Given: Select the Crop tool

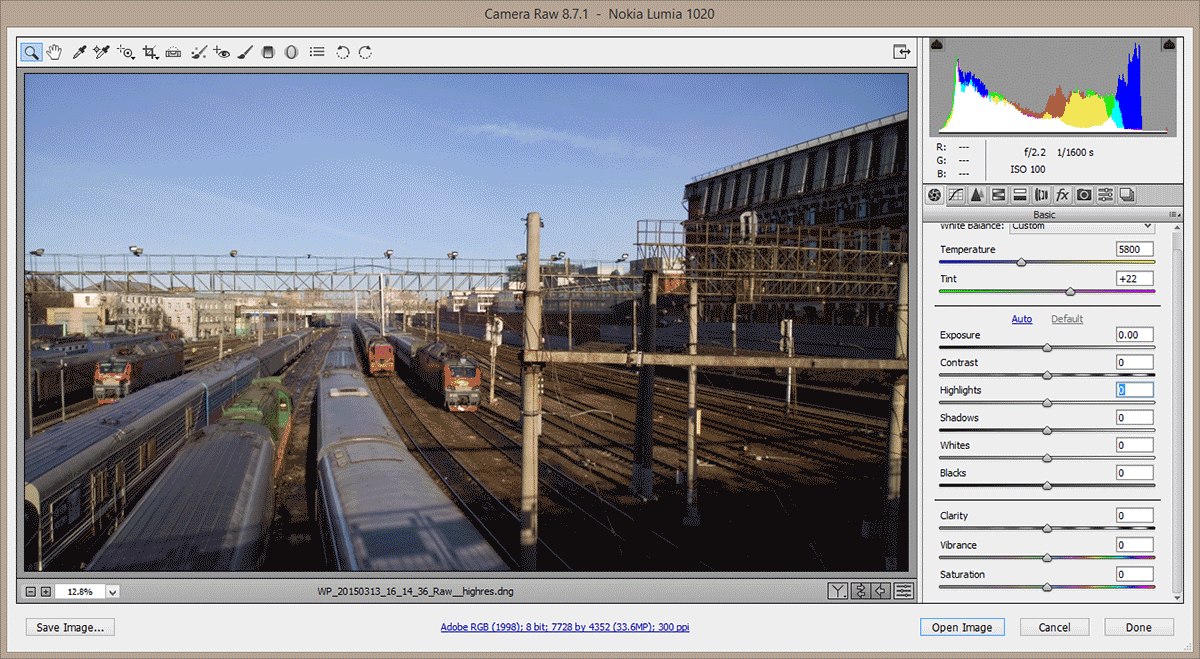Looking at the screenshot, I should tap(150, 52).
